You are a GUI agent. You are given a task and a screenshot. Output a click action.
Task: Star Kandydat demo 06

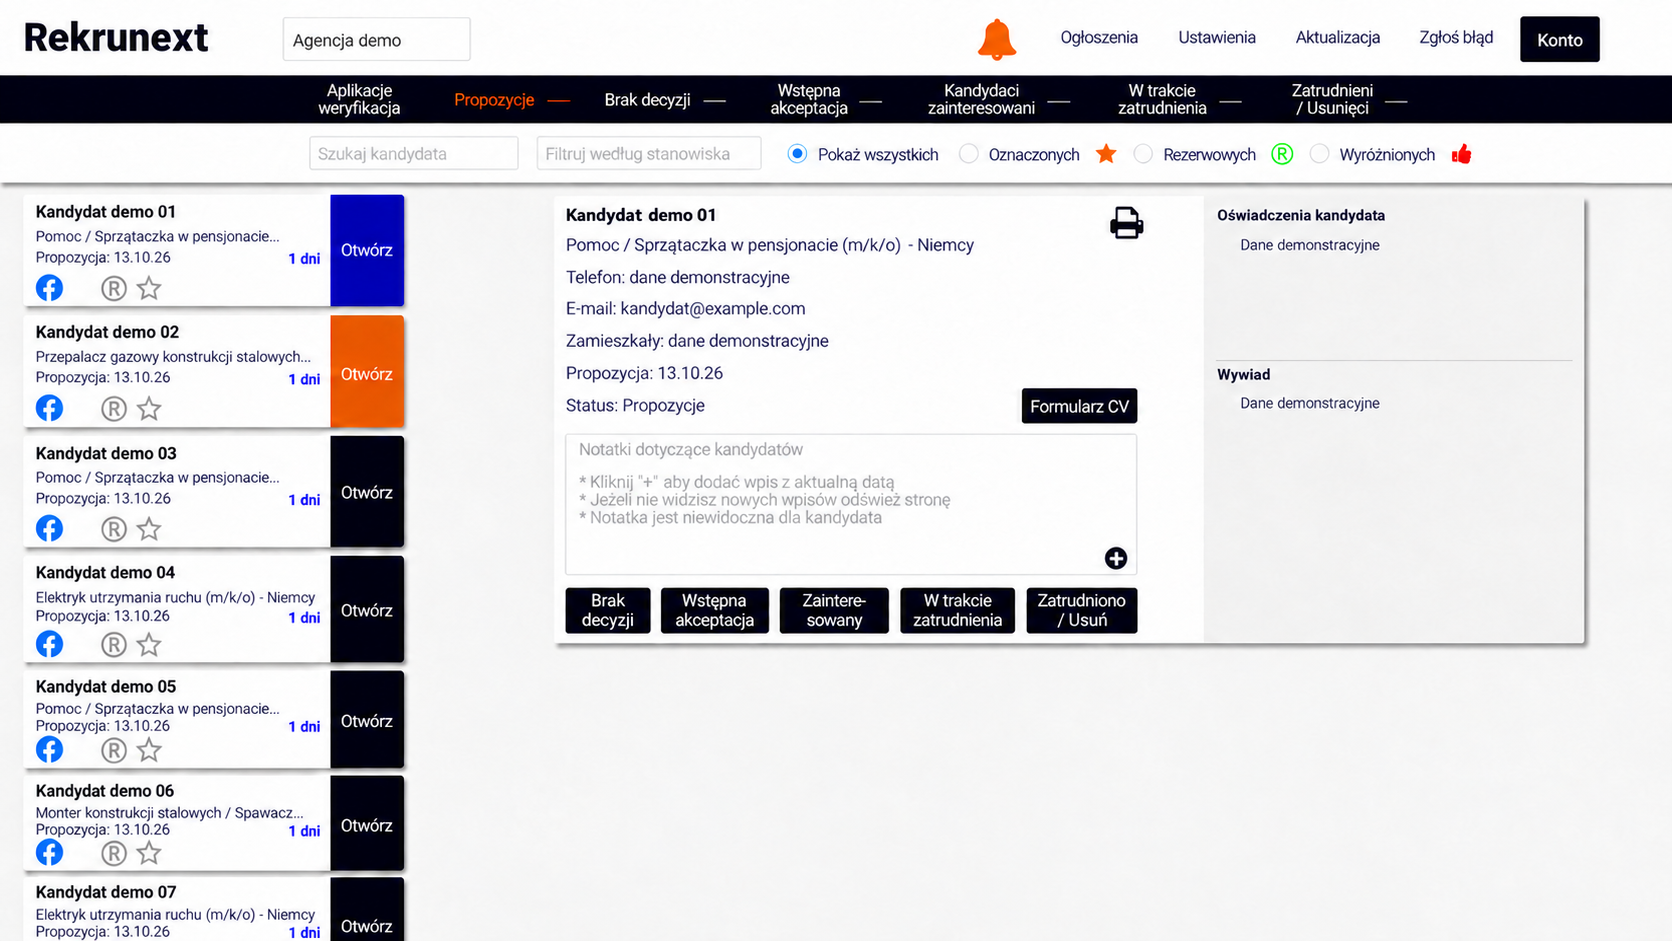click(149, 852)
